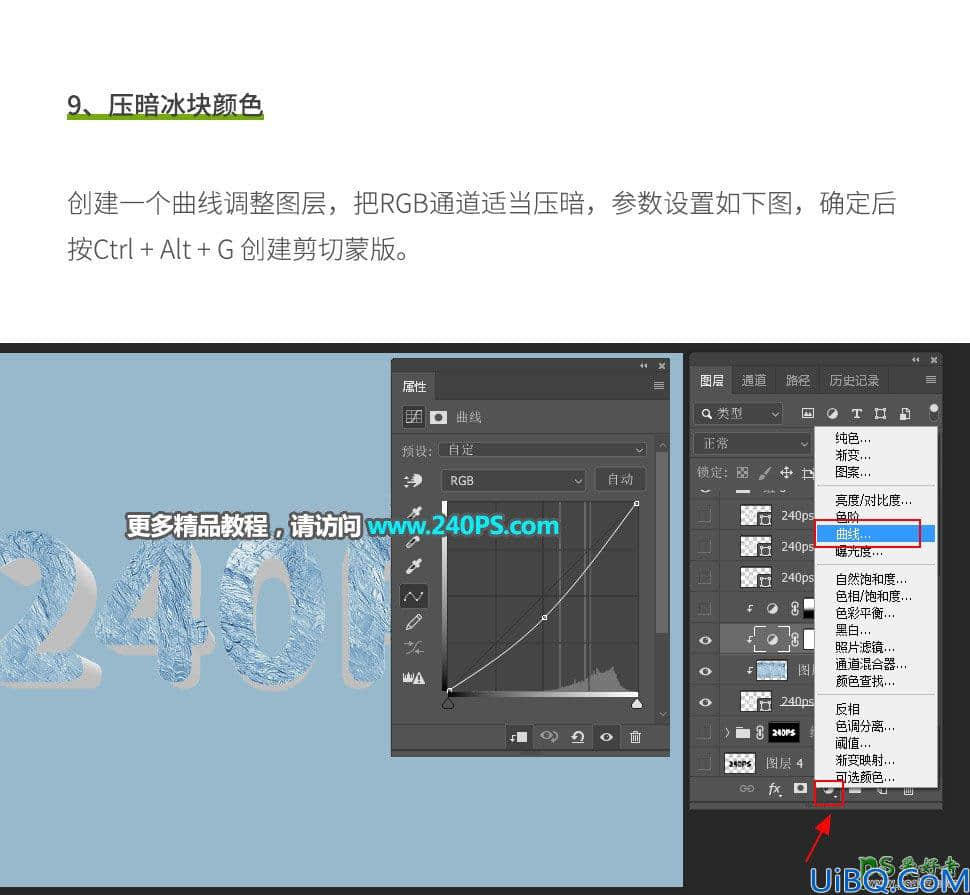The width and height of the screenshot is (970, 895).
Task: Click the middle curve control point
Action: (x=544, y=617)
